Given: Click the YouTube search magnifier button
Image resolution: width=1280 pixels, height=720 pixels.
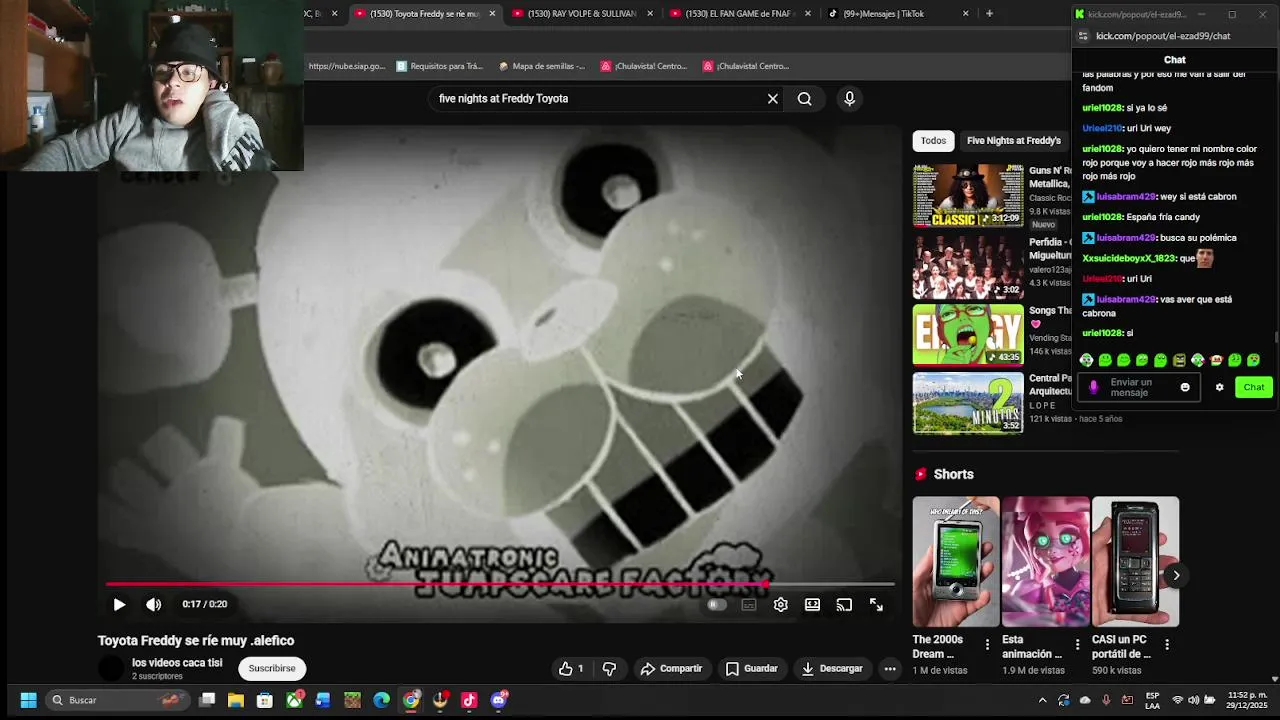Looking at the screenshot, I should click(805, 99).
